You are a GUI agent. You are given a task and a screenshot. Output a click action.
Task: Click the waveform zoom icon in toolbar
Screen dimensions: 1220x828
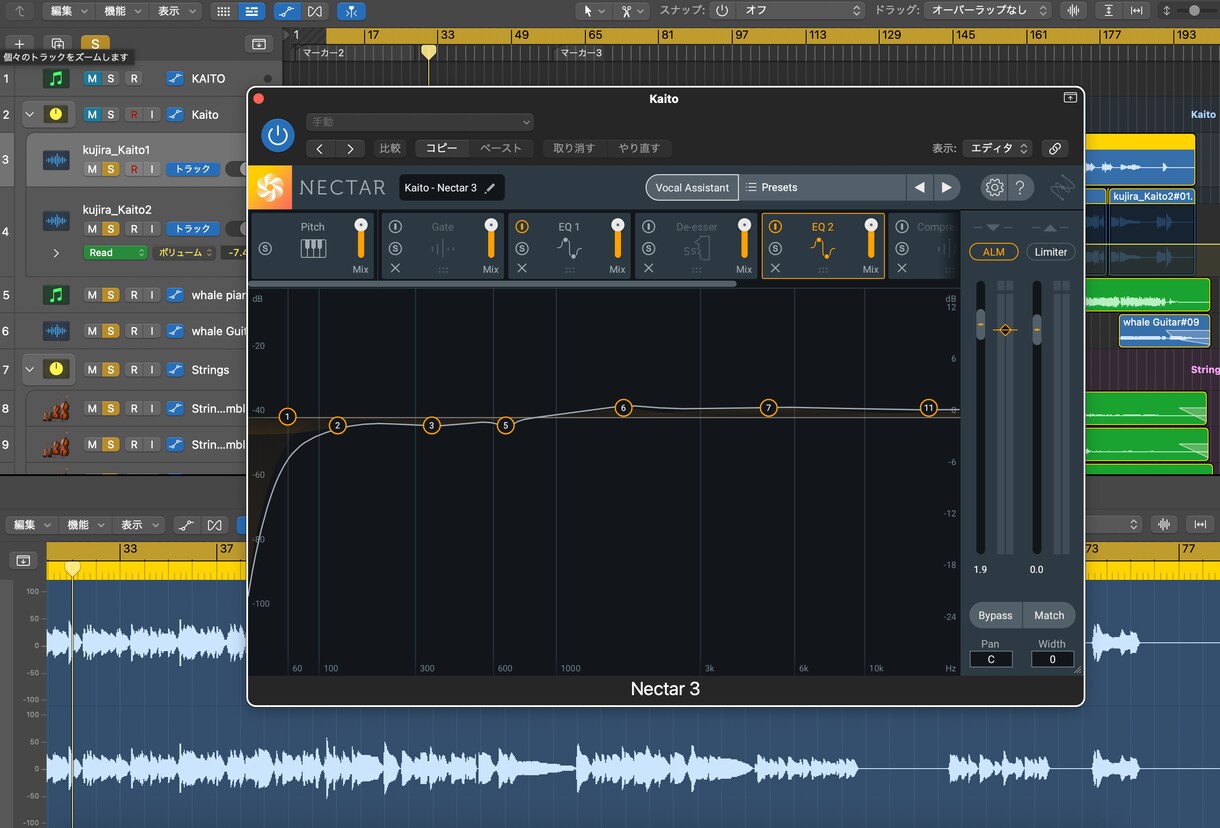pyautogui.click(x=1075, y=11)
